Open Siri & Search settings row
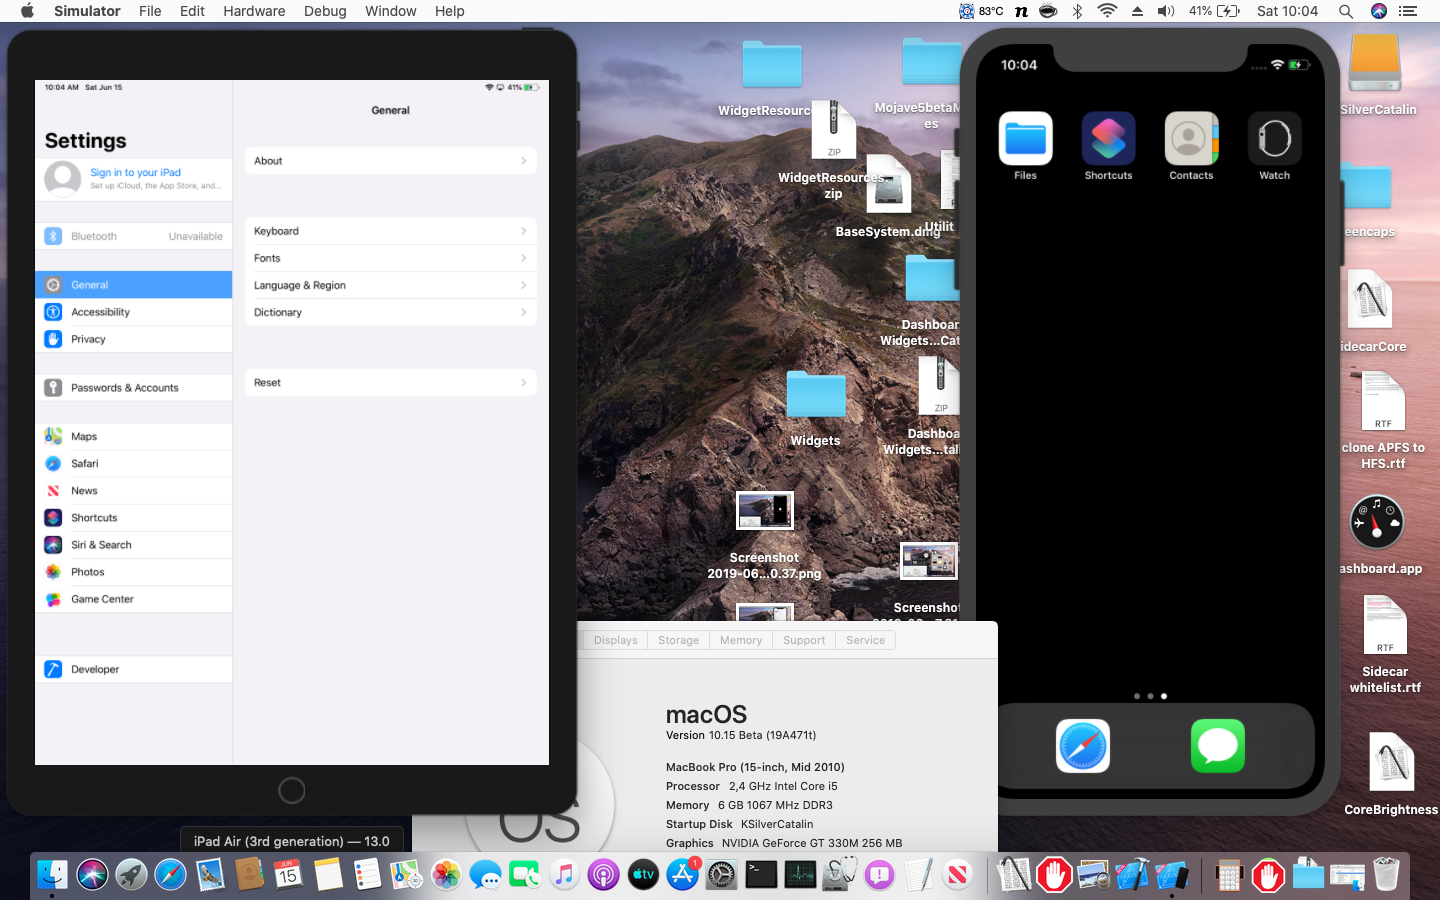 134,545
